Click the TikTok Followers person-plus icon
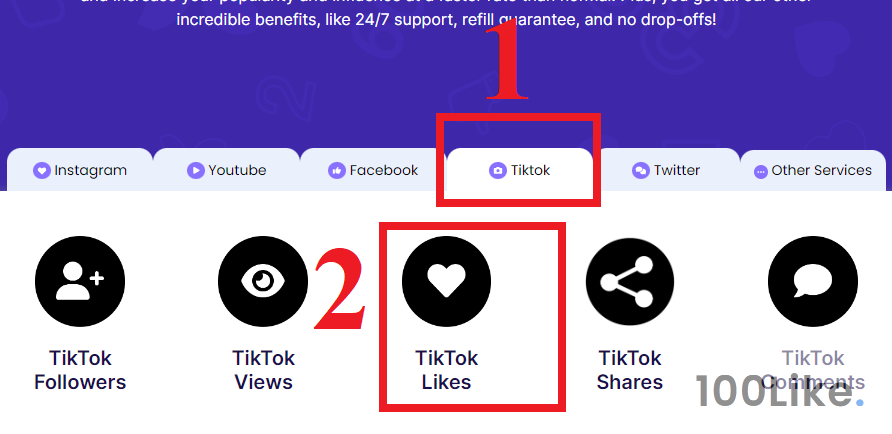This screenshot has height=434, width=892. click(x=80, y=281)
